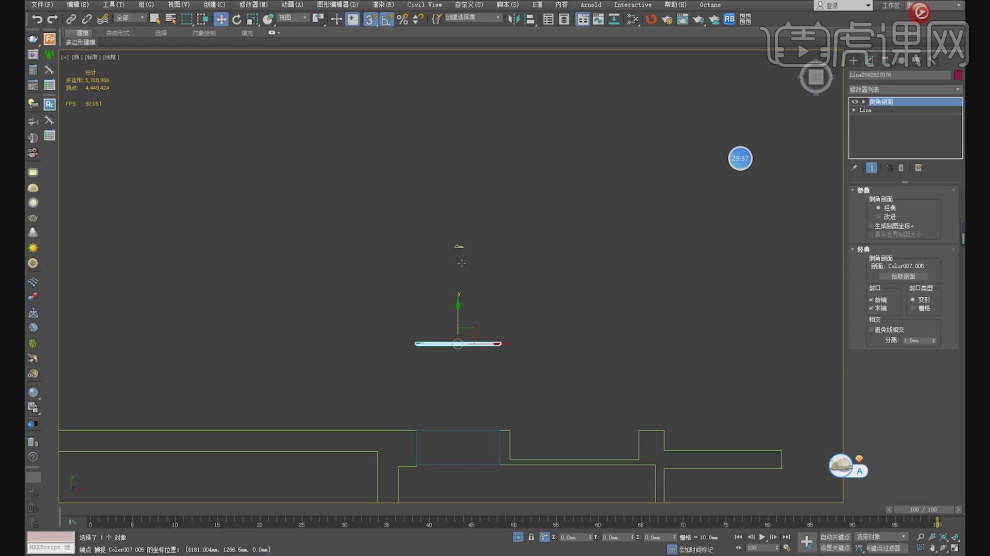Toggle the selection lock padlock icon
This screenshot has height=556, width=990.
(x=530, y=537)
